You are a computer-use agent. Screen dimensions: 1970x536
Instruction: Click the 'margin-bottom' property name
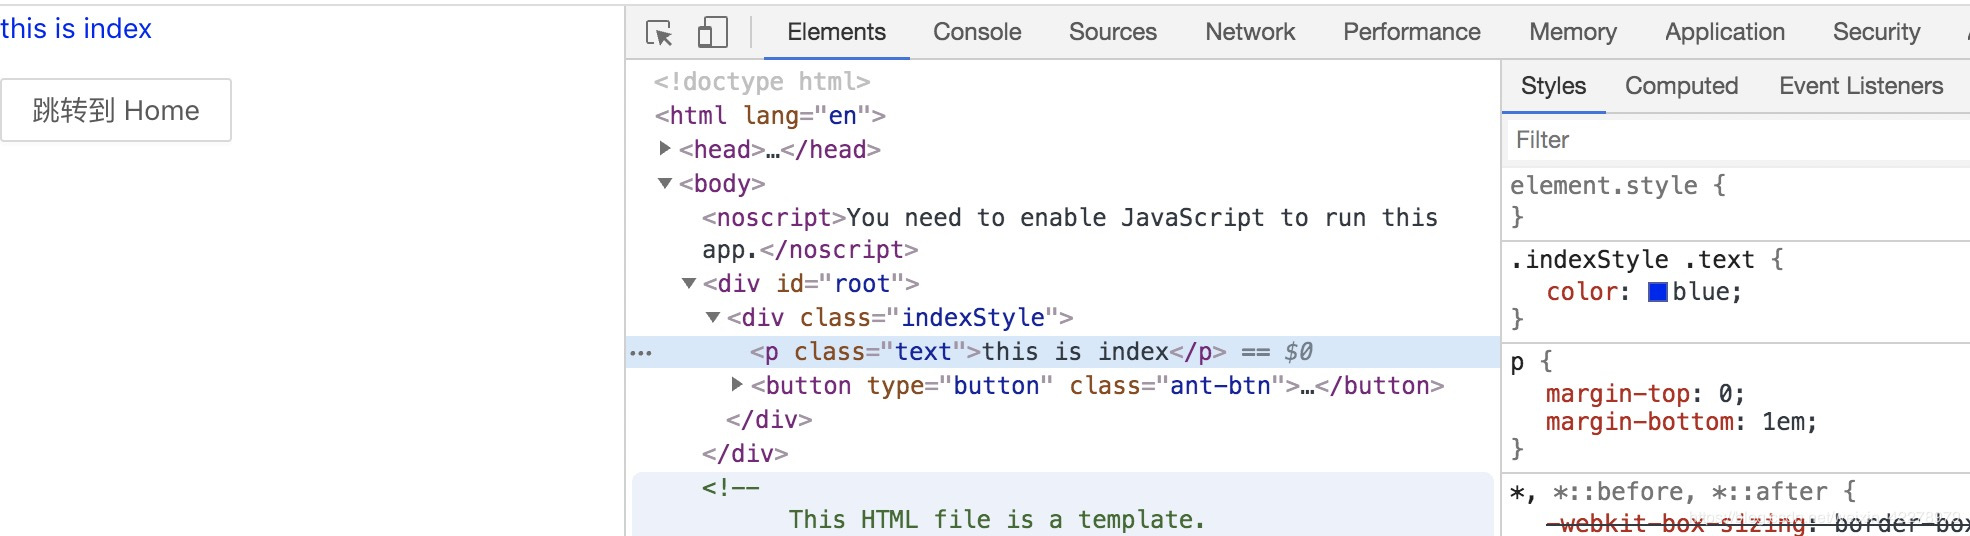click(x=1639, y=421)
